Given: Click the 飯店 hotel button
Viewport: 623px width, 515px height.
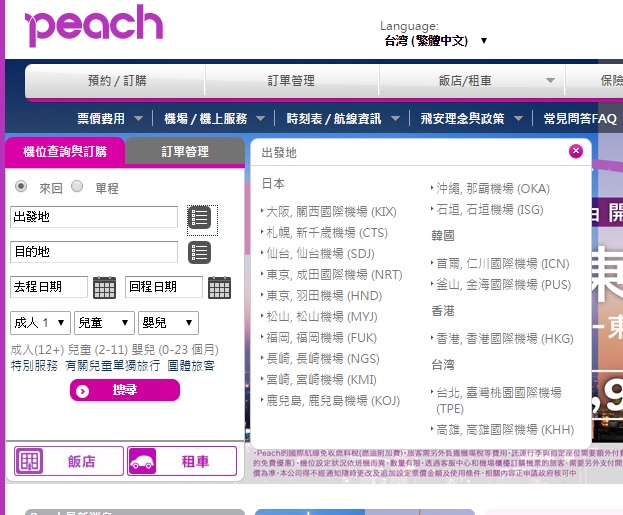Looking at the screenshot, I should [x=69, y=461].
